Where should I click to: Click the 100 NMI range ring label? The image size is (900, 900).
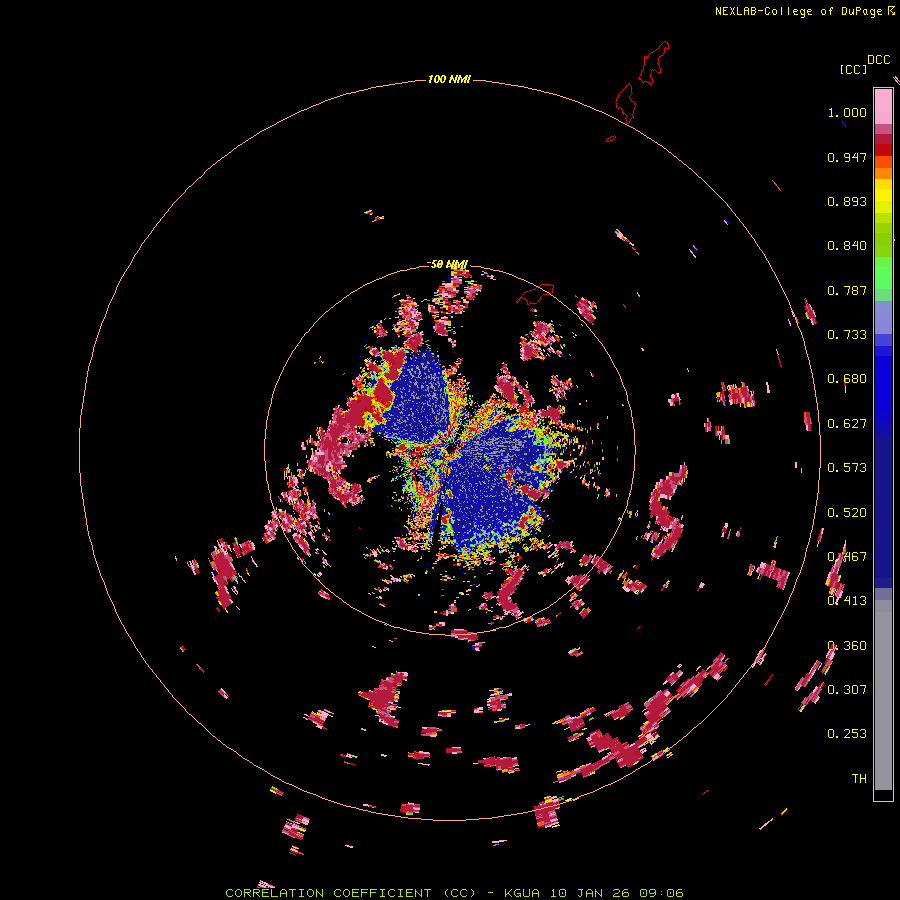449,79
